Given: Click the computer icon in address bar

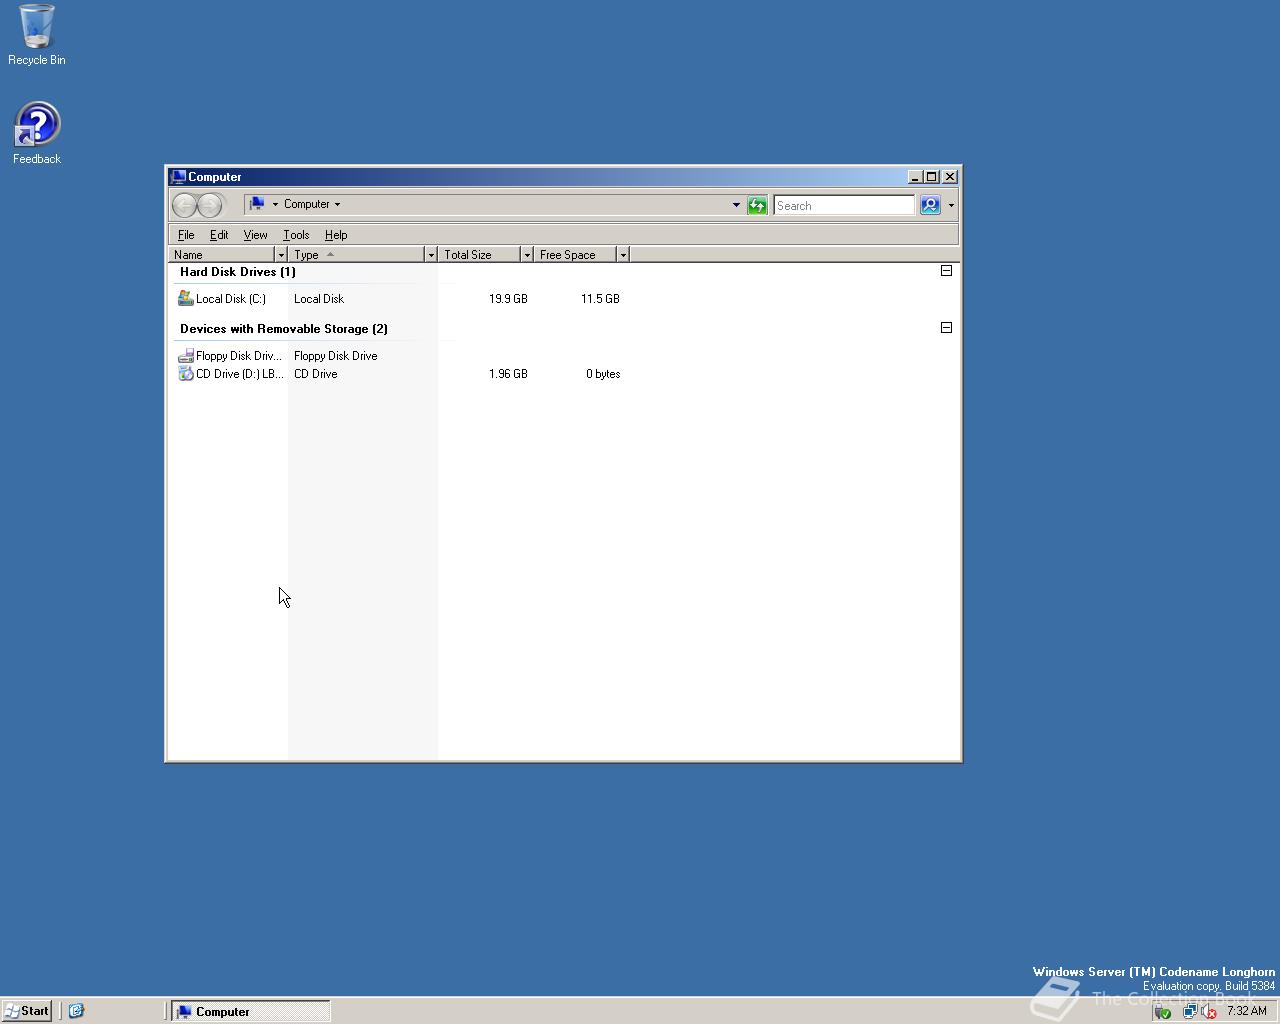Looking at the screenshot, I should (257, 204).
